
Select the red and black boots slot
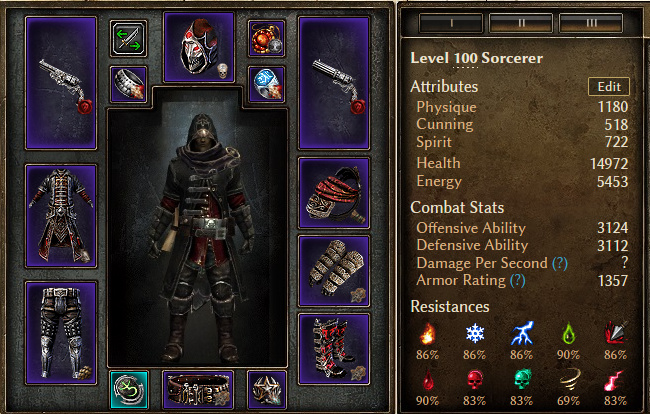(334, 349)
